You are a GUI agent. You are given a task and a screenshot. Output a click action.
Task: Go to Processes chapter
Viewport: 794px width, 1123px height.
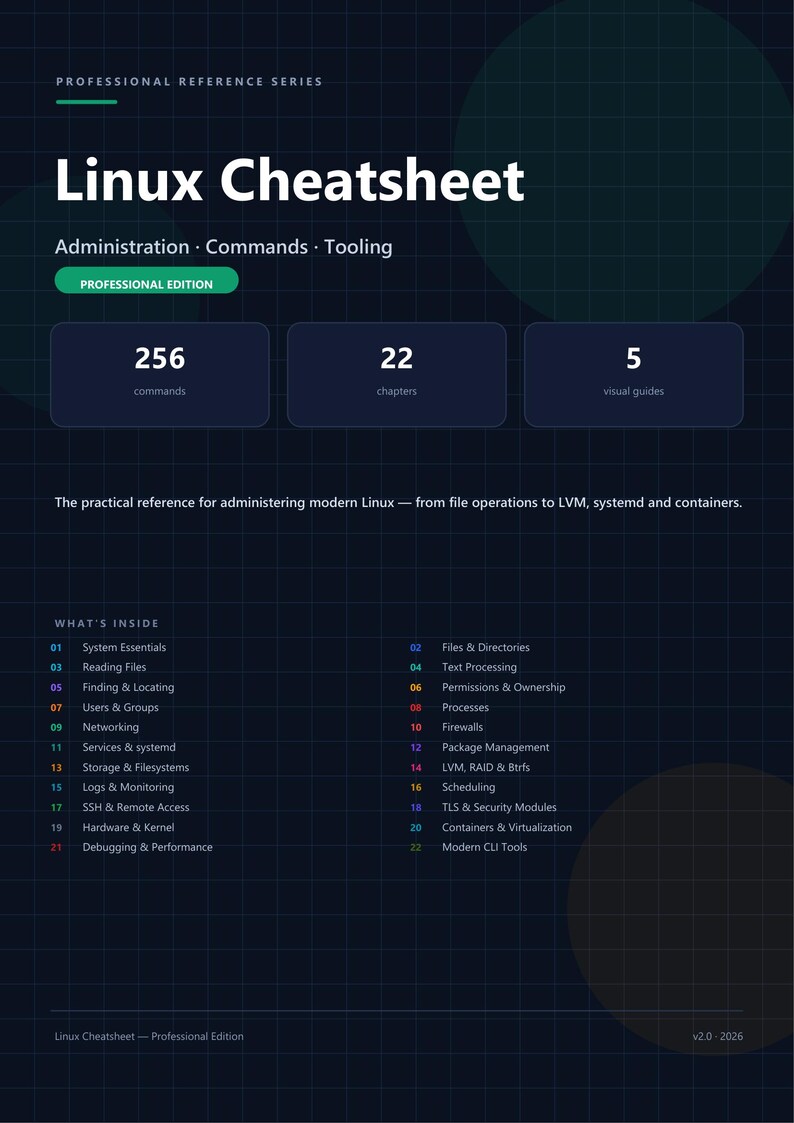coord(465,708)
